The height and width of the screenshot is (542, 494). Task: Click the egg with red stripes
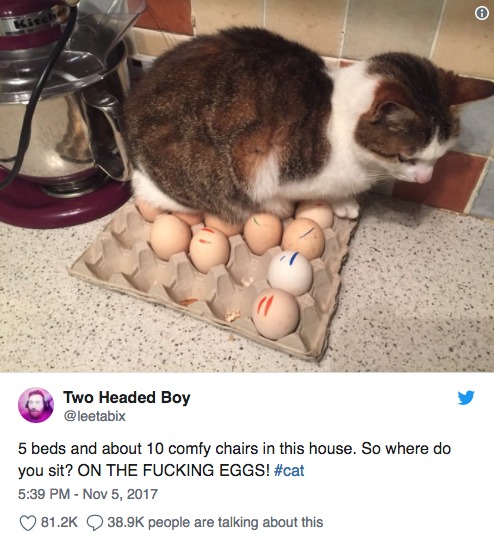(x=276, y=314)
